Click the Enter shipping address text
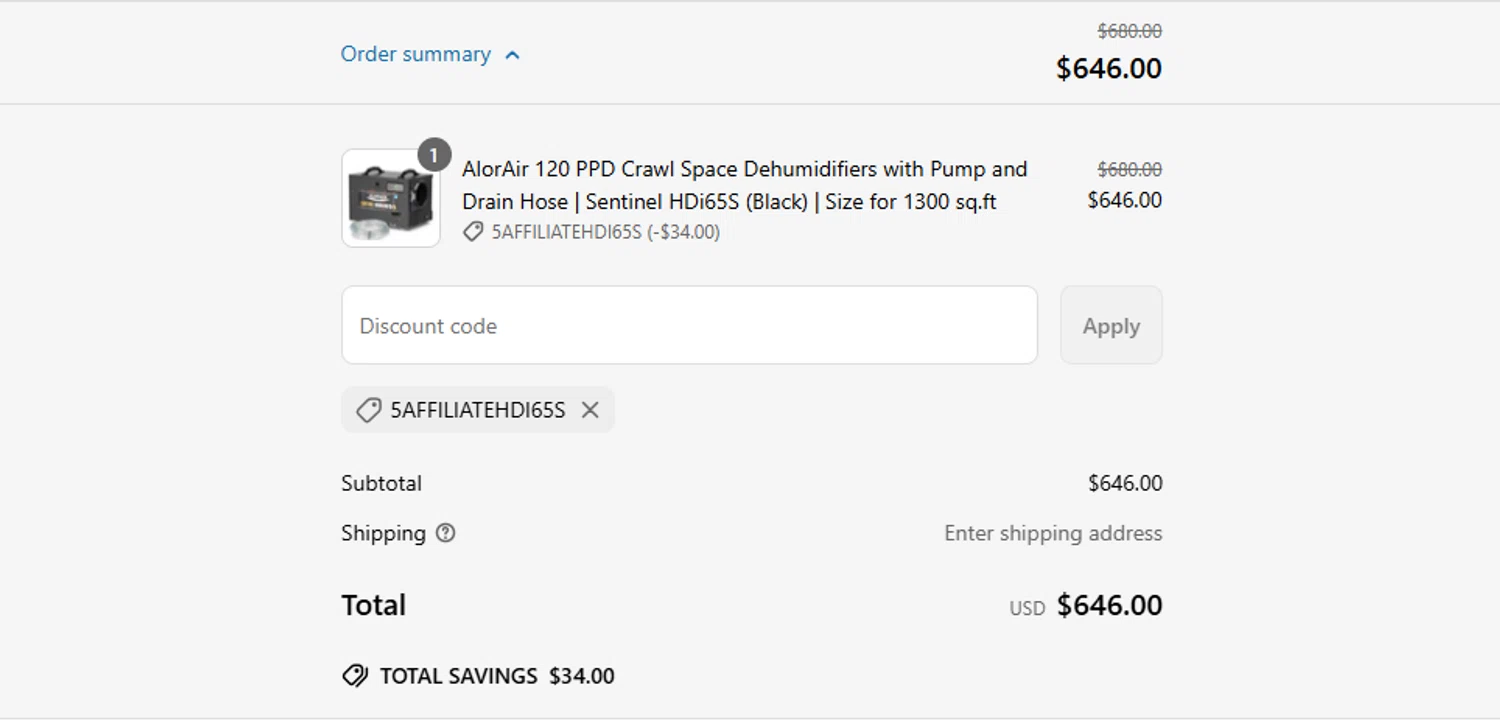This screenshot has height=725, width=1500. pos(1053,533)
